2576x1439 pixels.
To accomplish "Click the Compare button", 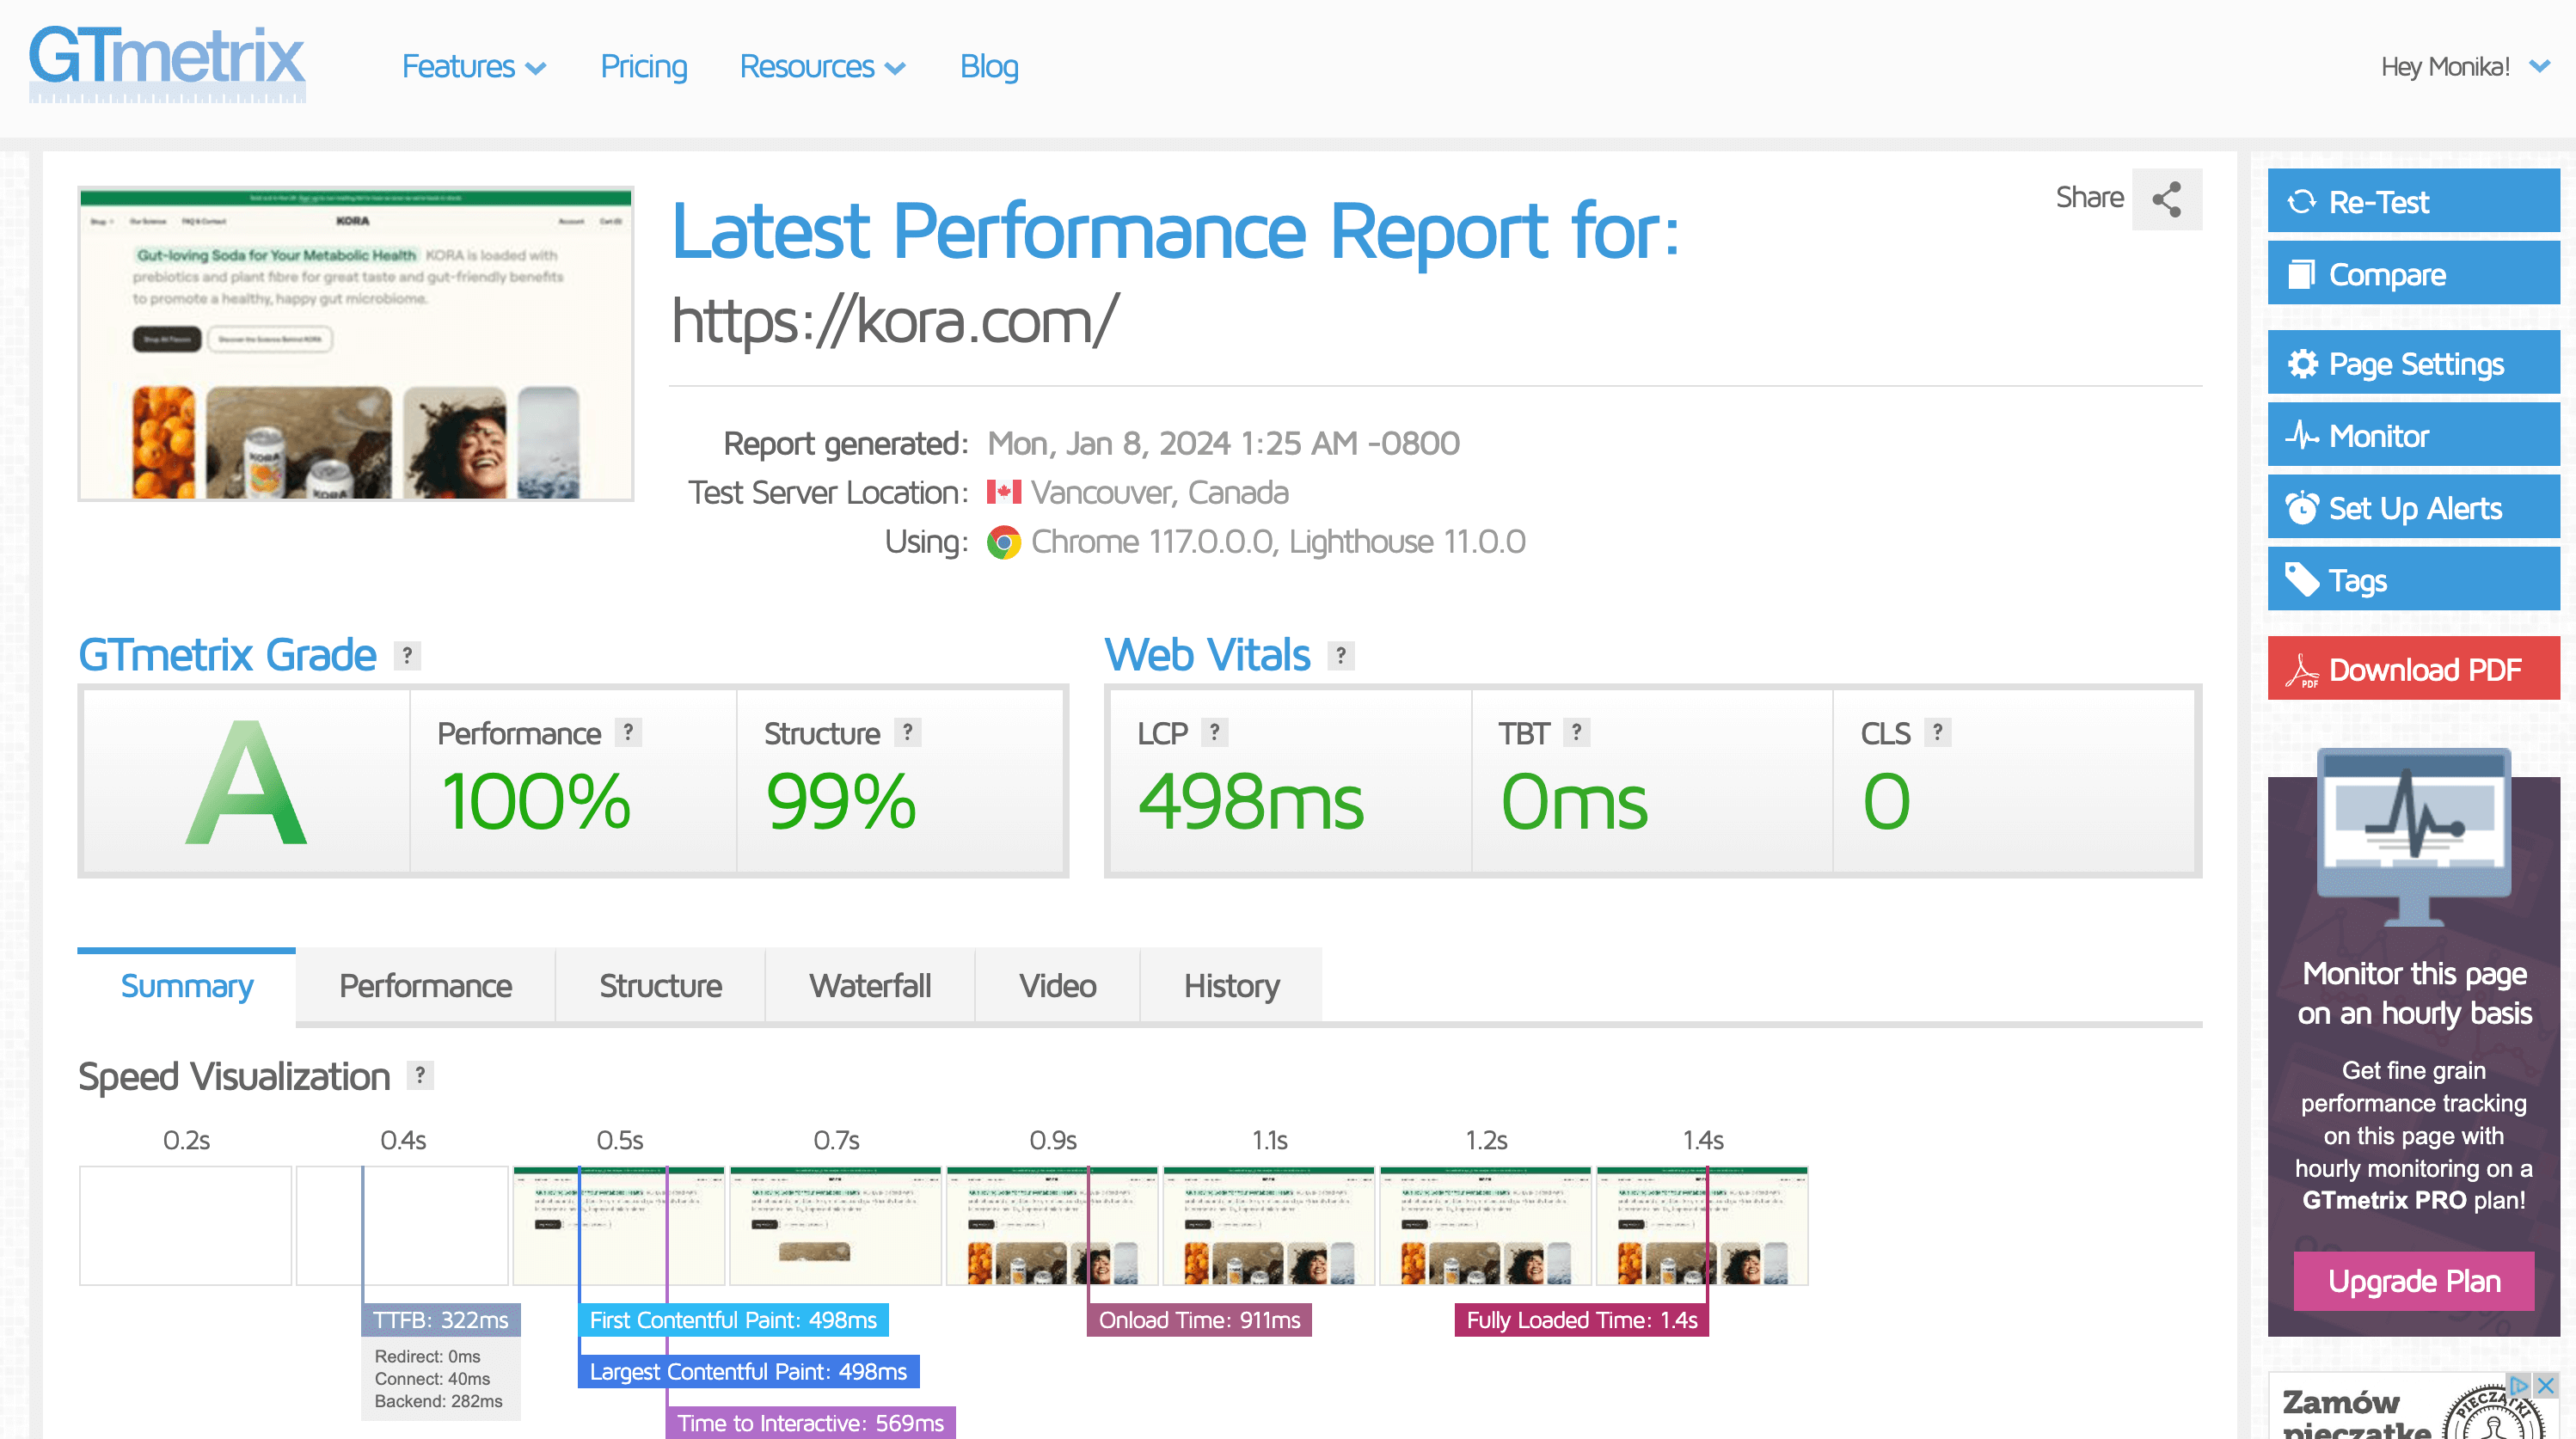I will point(2413,273).
